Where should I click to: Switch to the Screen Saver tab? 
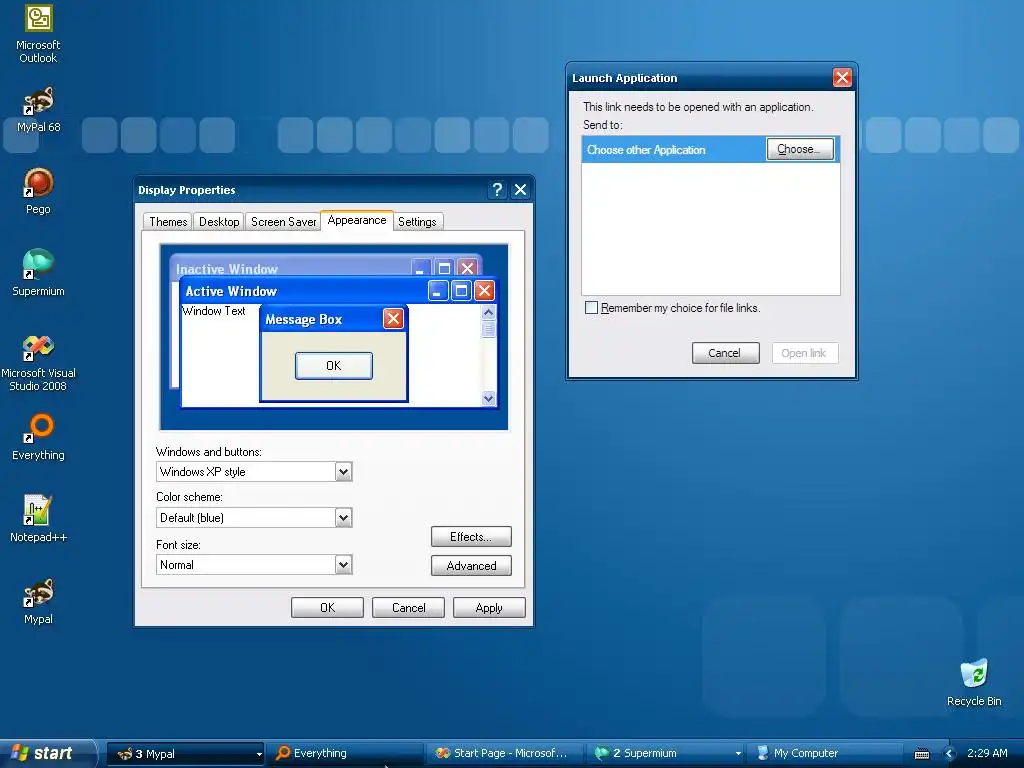tap(283, 222)
